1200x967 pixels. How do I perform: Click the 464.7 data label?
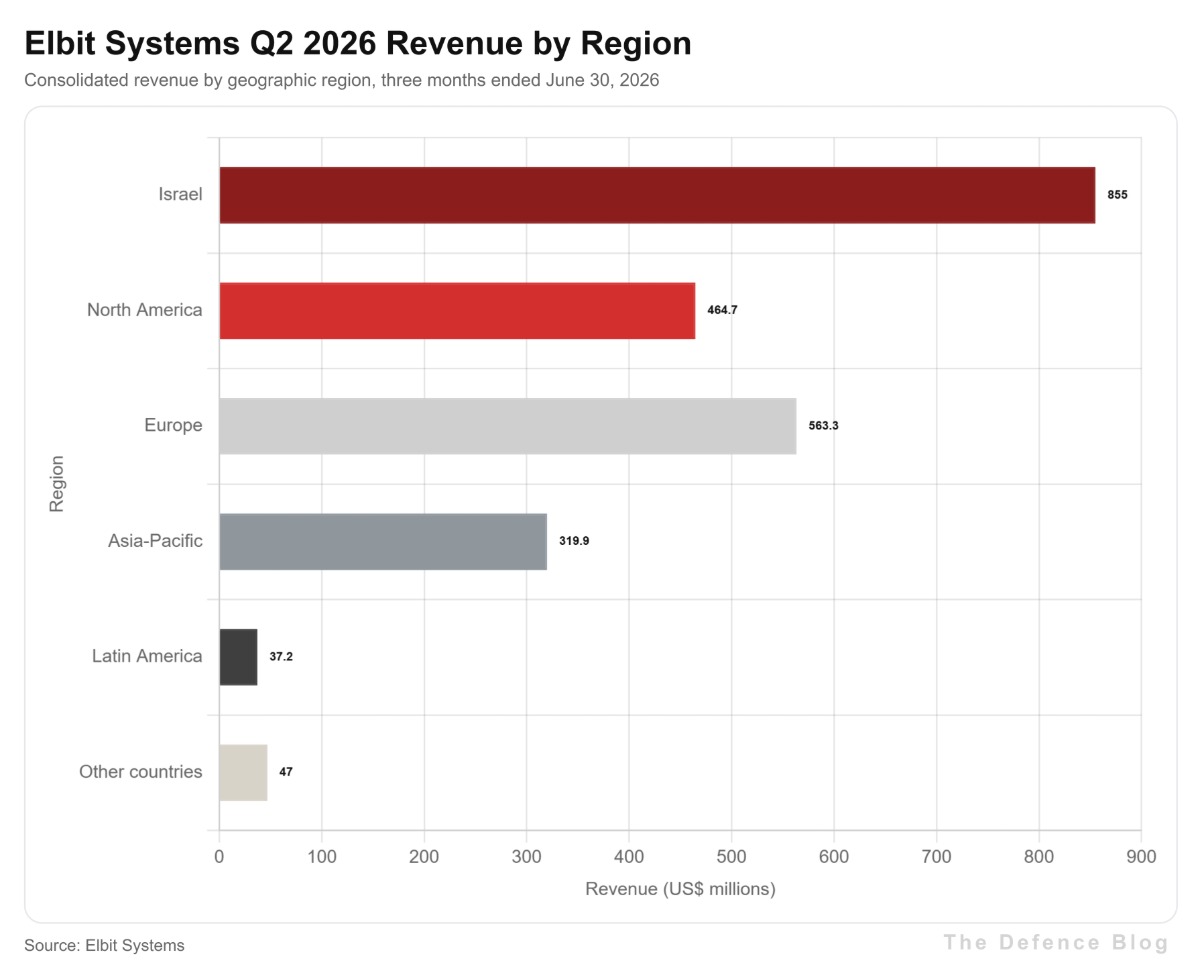pos(722,310)
